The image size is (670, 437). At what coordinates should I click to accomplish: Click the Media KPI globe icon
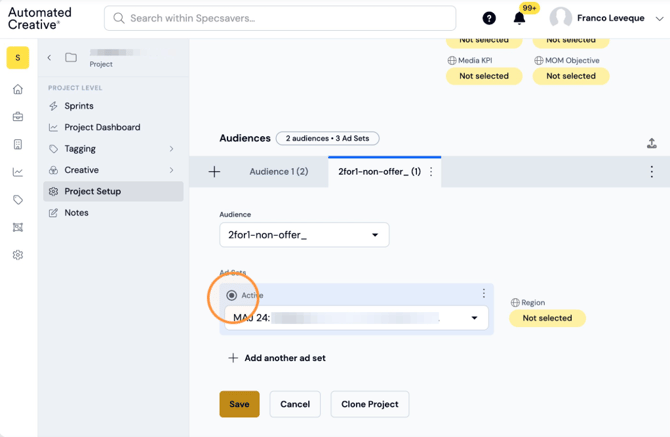tap(452, 61)
